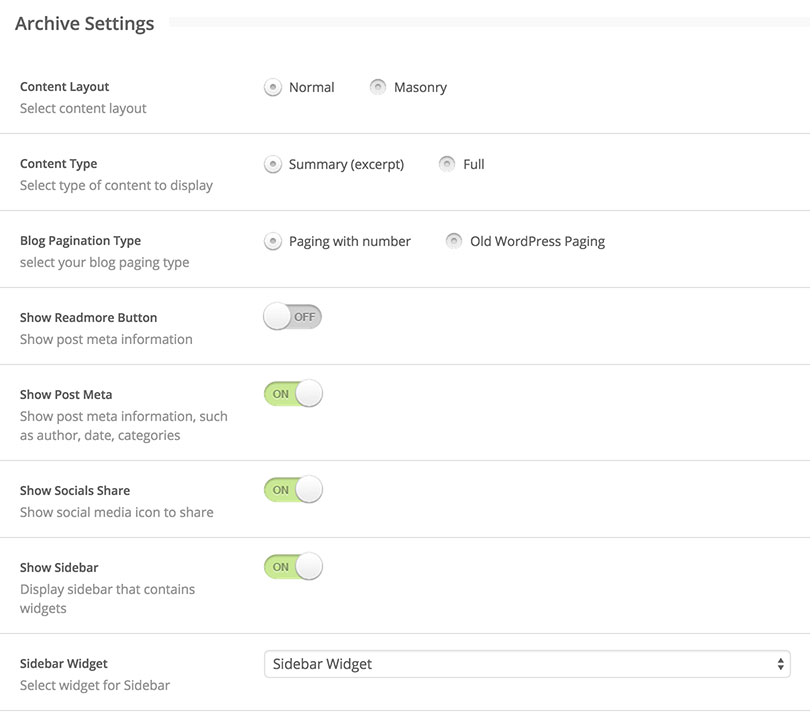Select Paging with number pagination

tap(272, 241)
